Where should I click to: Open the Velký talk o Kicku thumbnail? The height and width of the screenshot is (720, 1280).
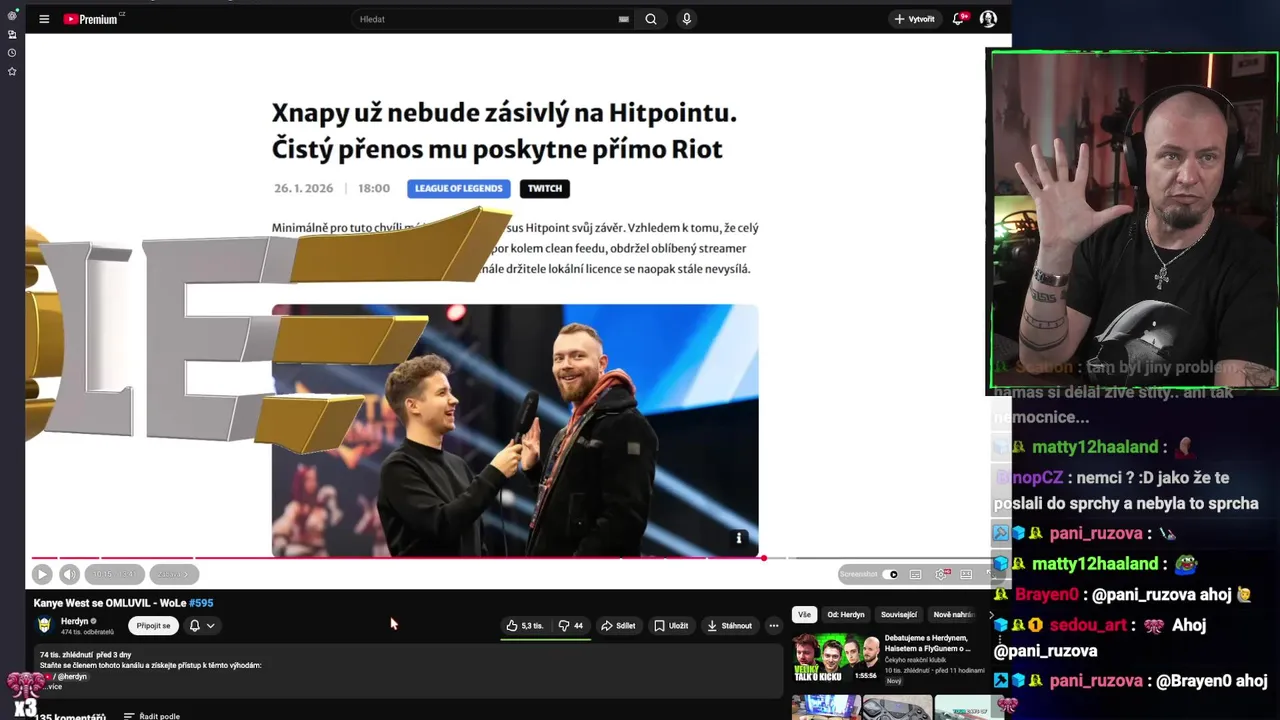click(836, 658)
